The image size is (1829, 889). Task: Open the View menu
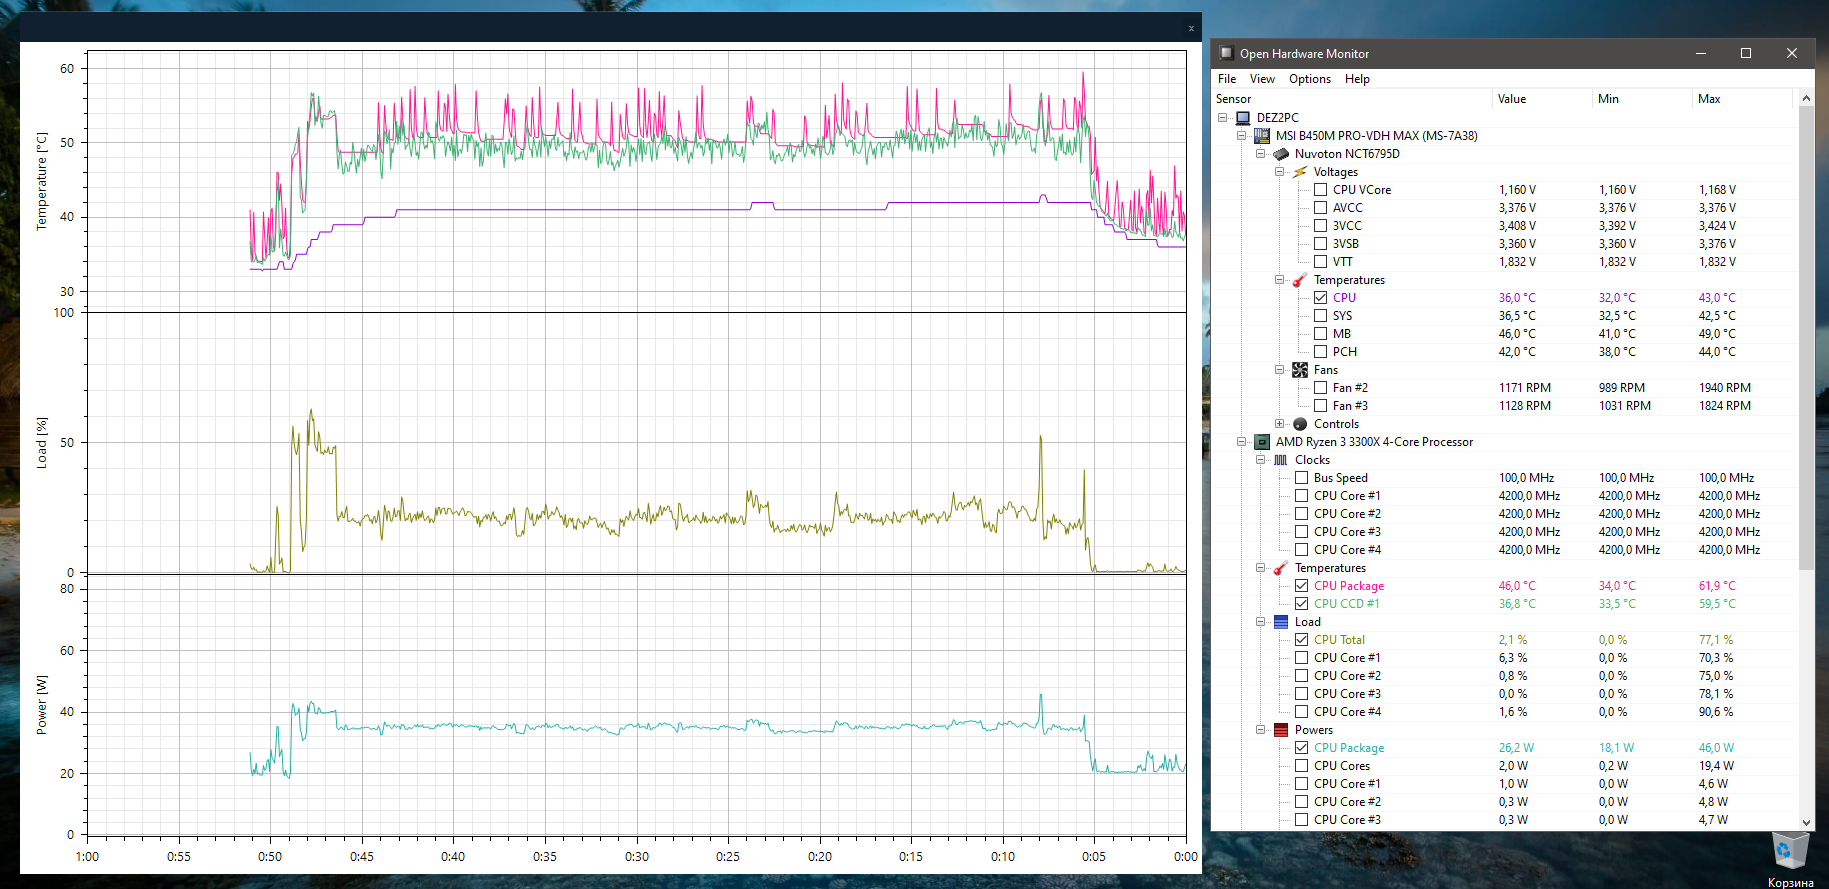[x=1262, y=79]
